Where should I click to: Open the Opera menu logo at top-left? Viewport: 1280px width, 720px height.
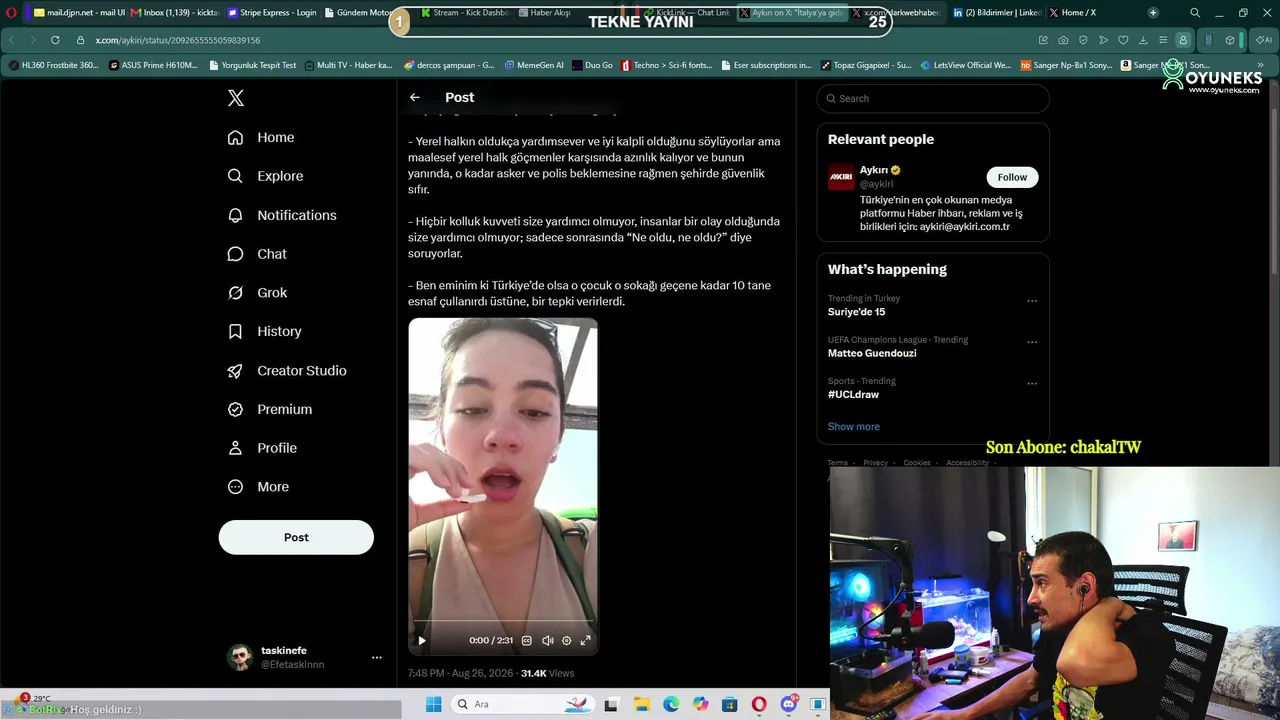[12, 13]
